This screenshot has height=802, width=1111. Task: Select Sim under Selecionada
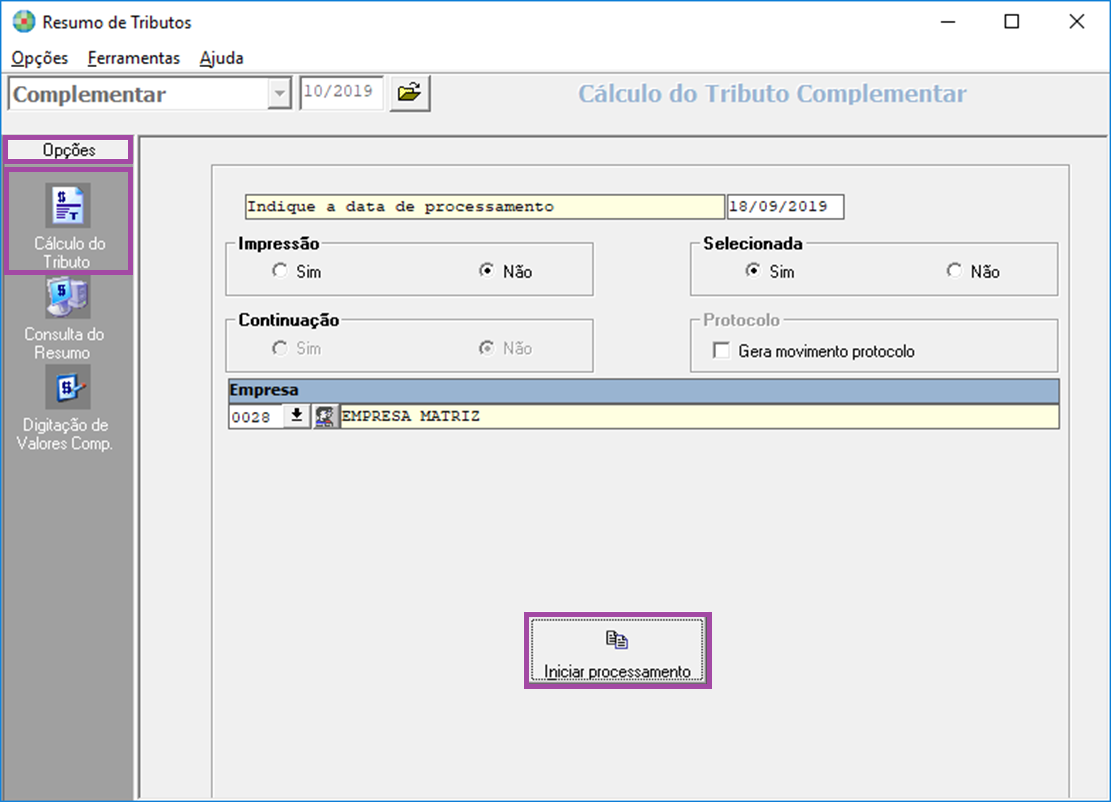(x=753, y=271)
